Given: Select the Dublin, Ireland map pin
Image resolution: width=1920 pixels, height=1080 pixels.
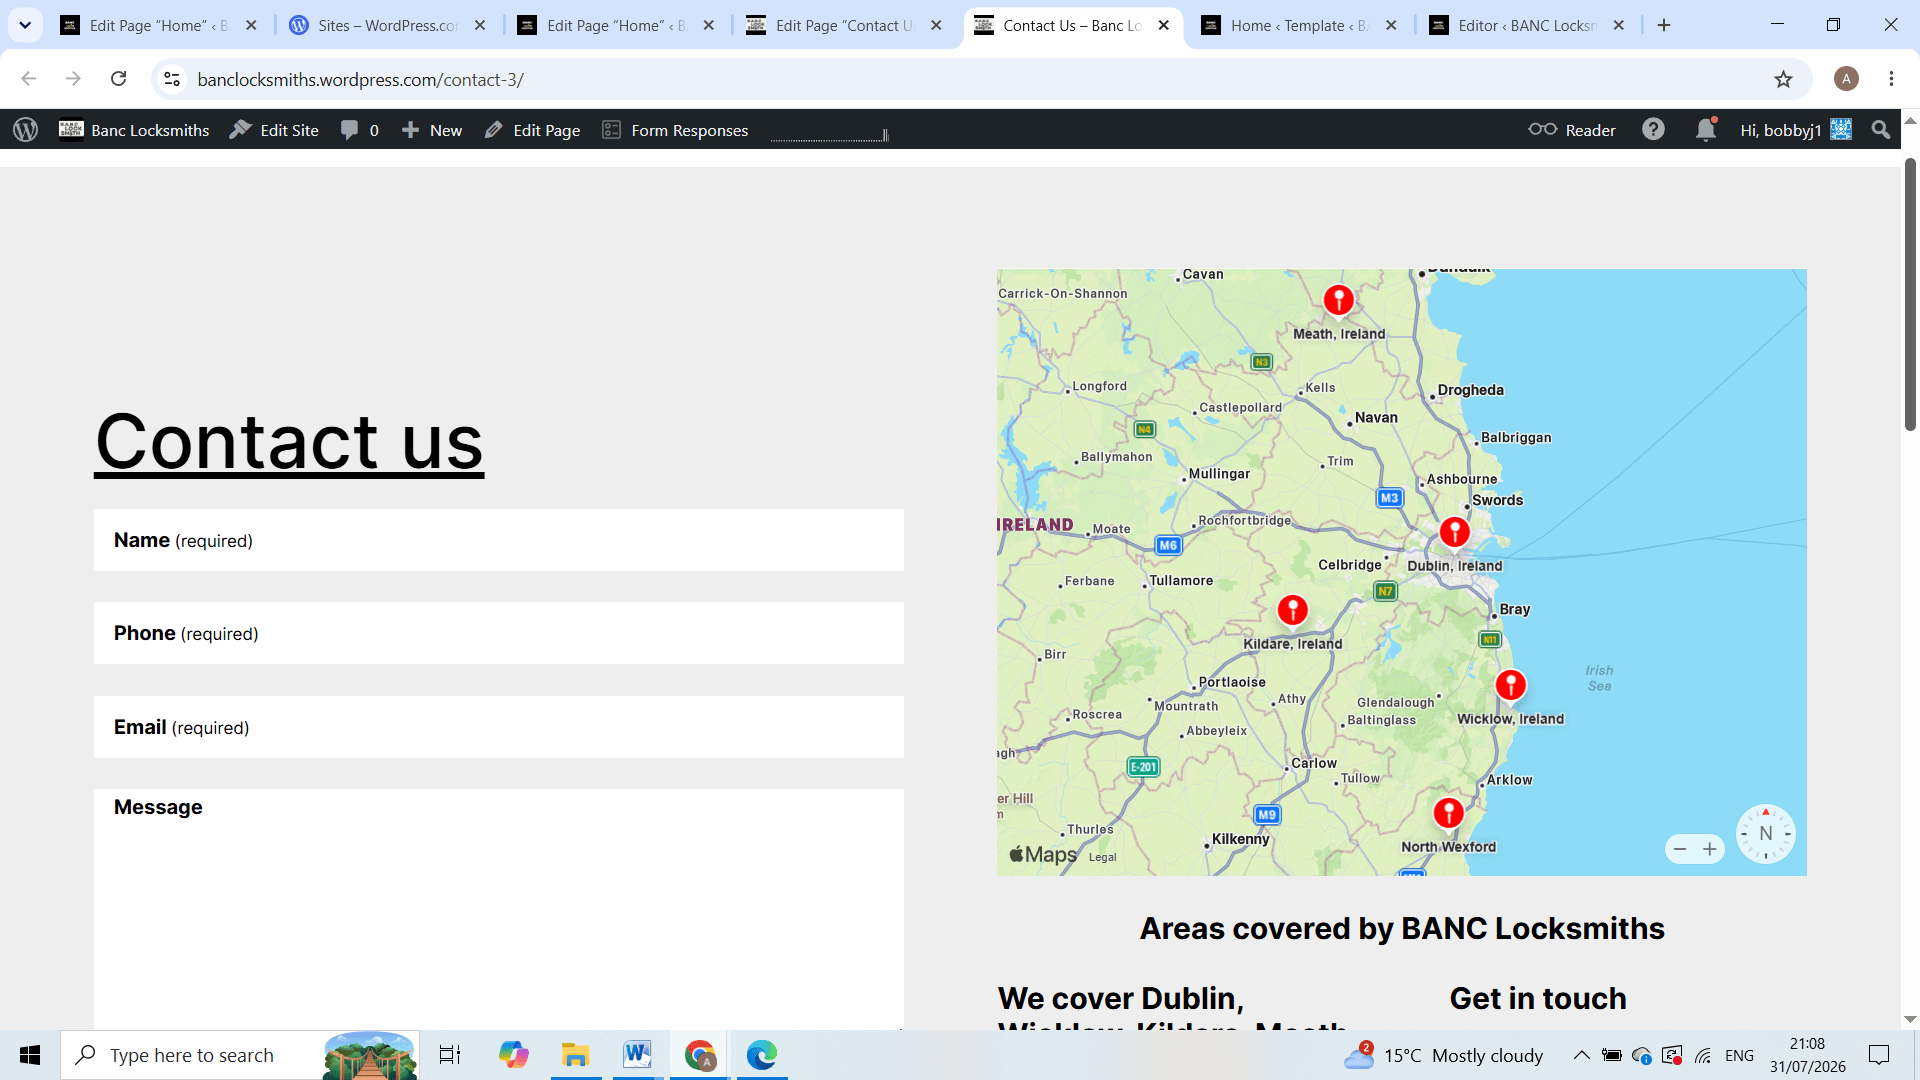Looking at the screenshot, I should coord(1454,532).
